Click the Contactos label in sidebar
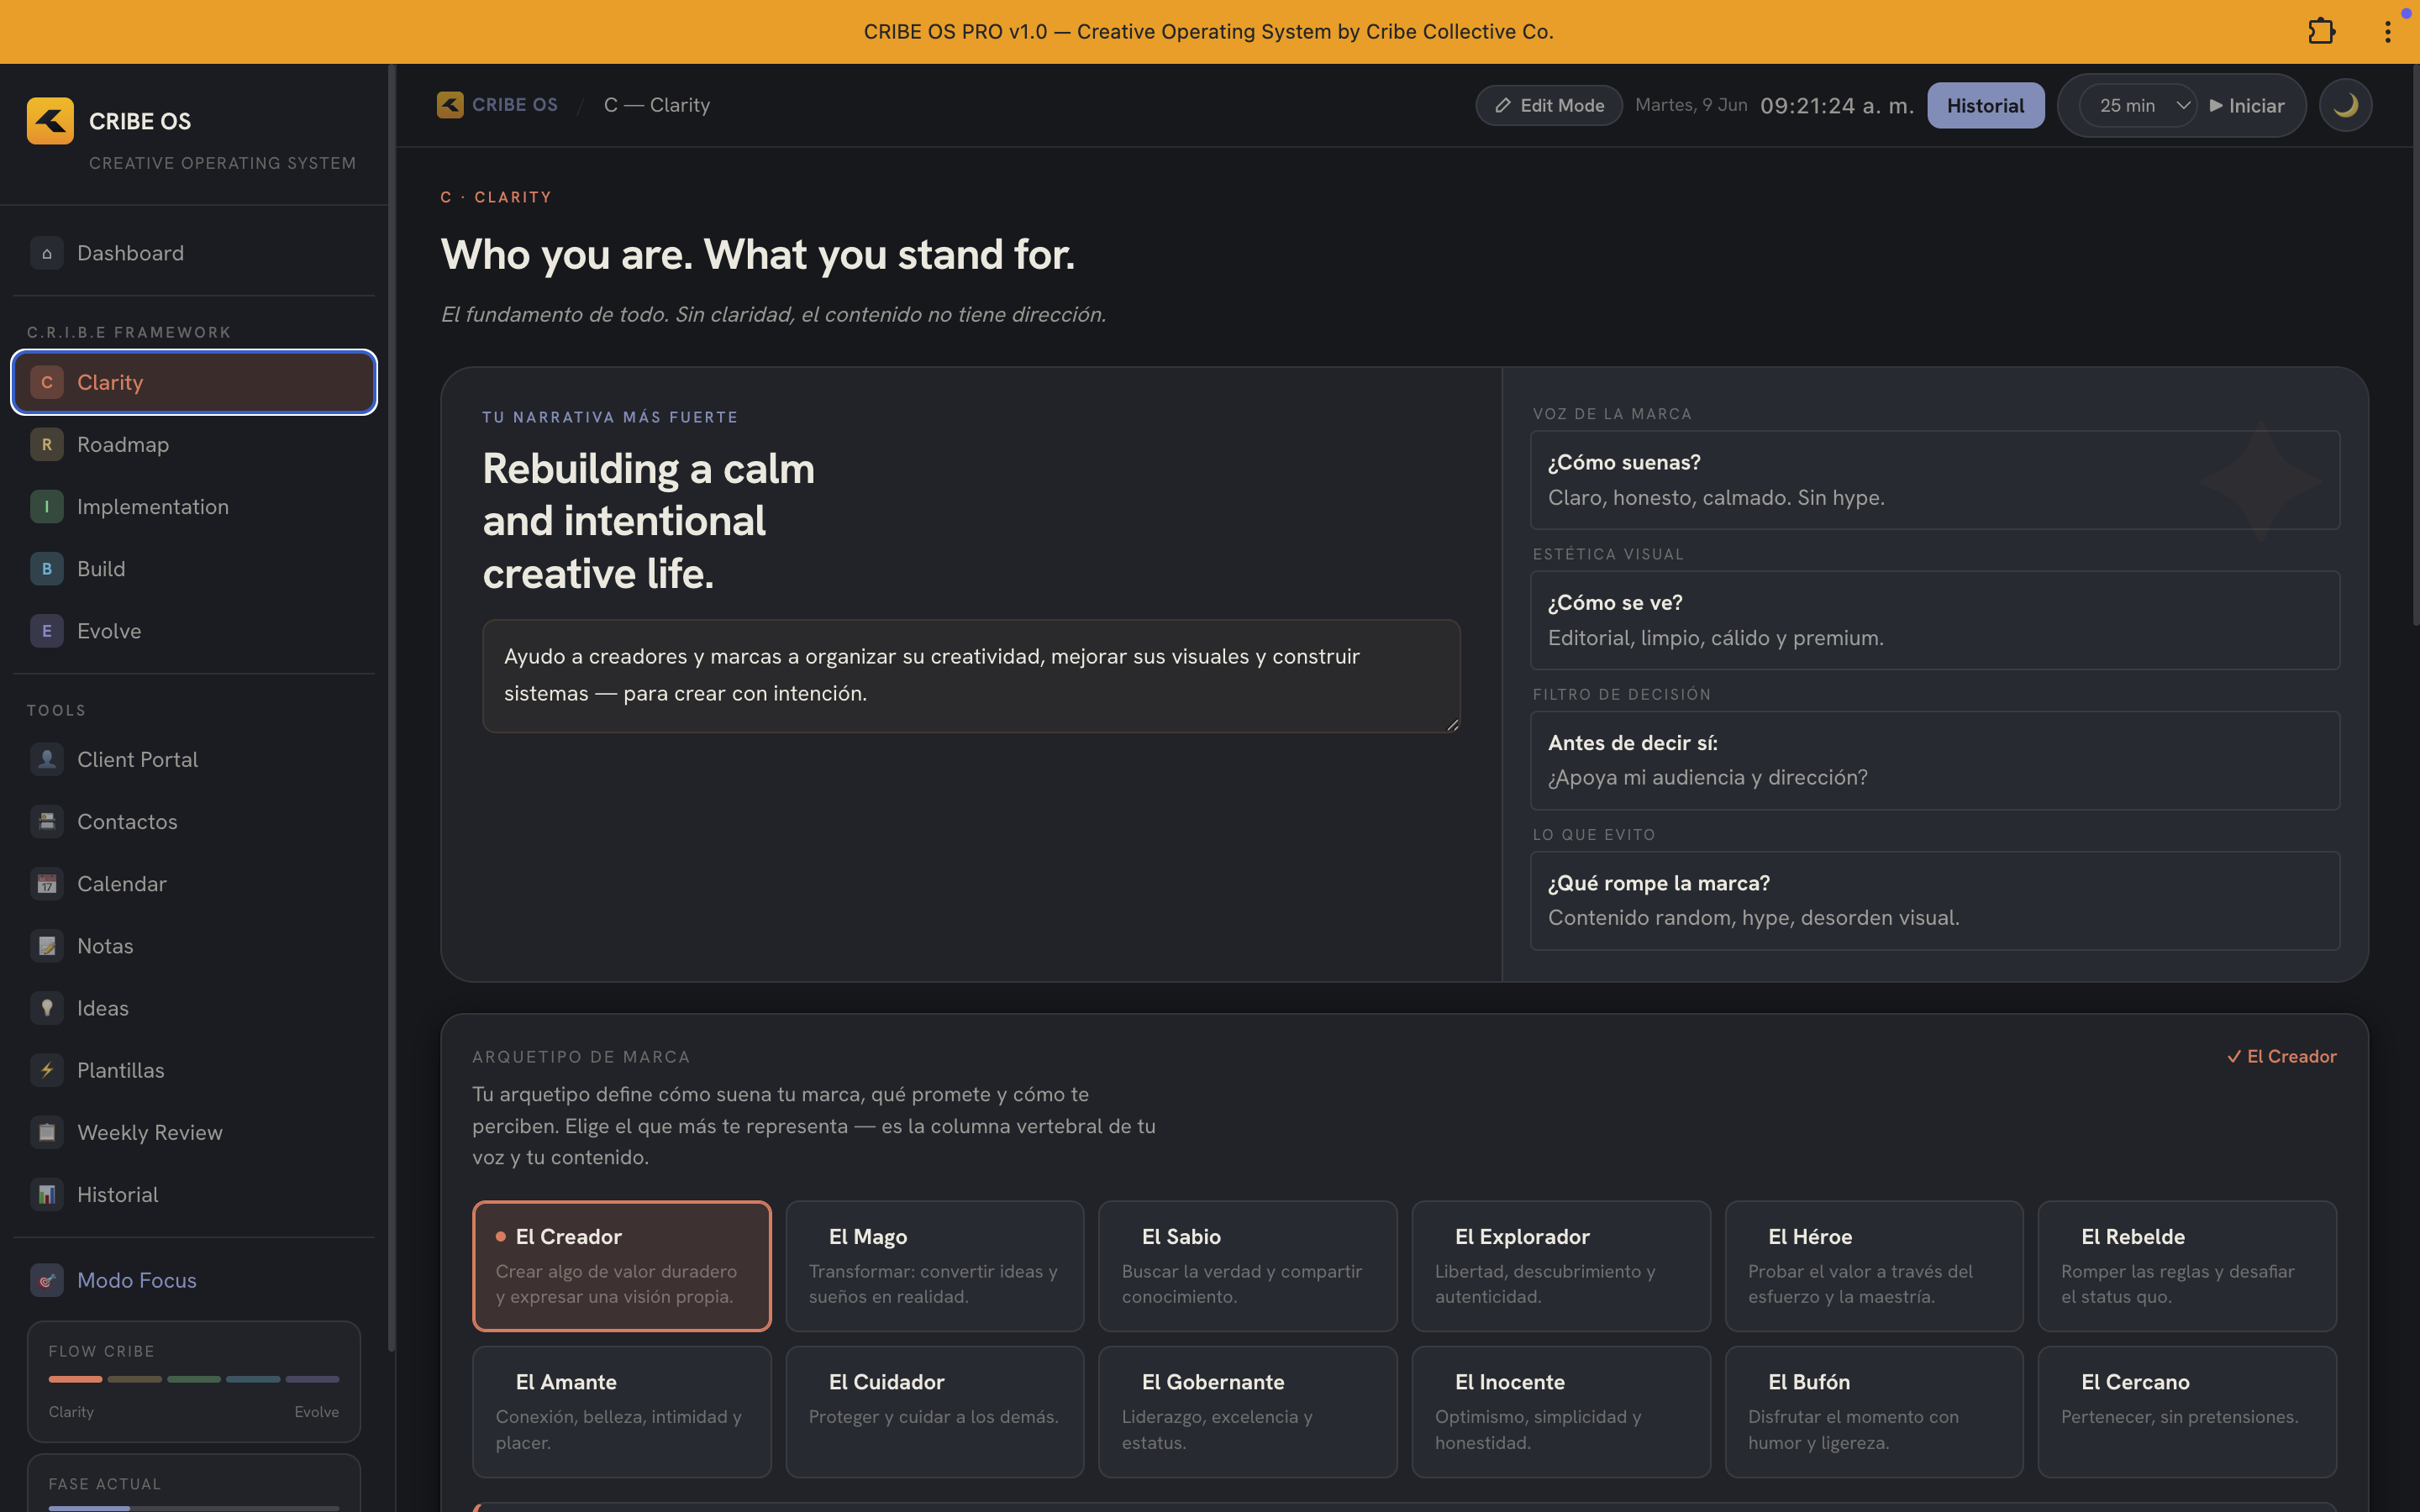Image resolution: width=2420 pixels, height=1512 pixels. [x=127, y=822]
